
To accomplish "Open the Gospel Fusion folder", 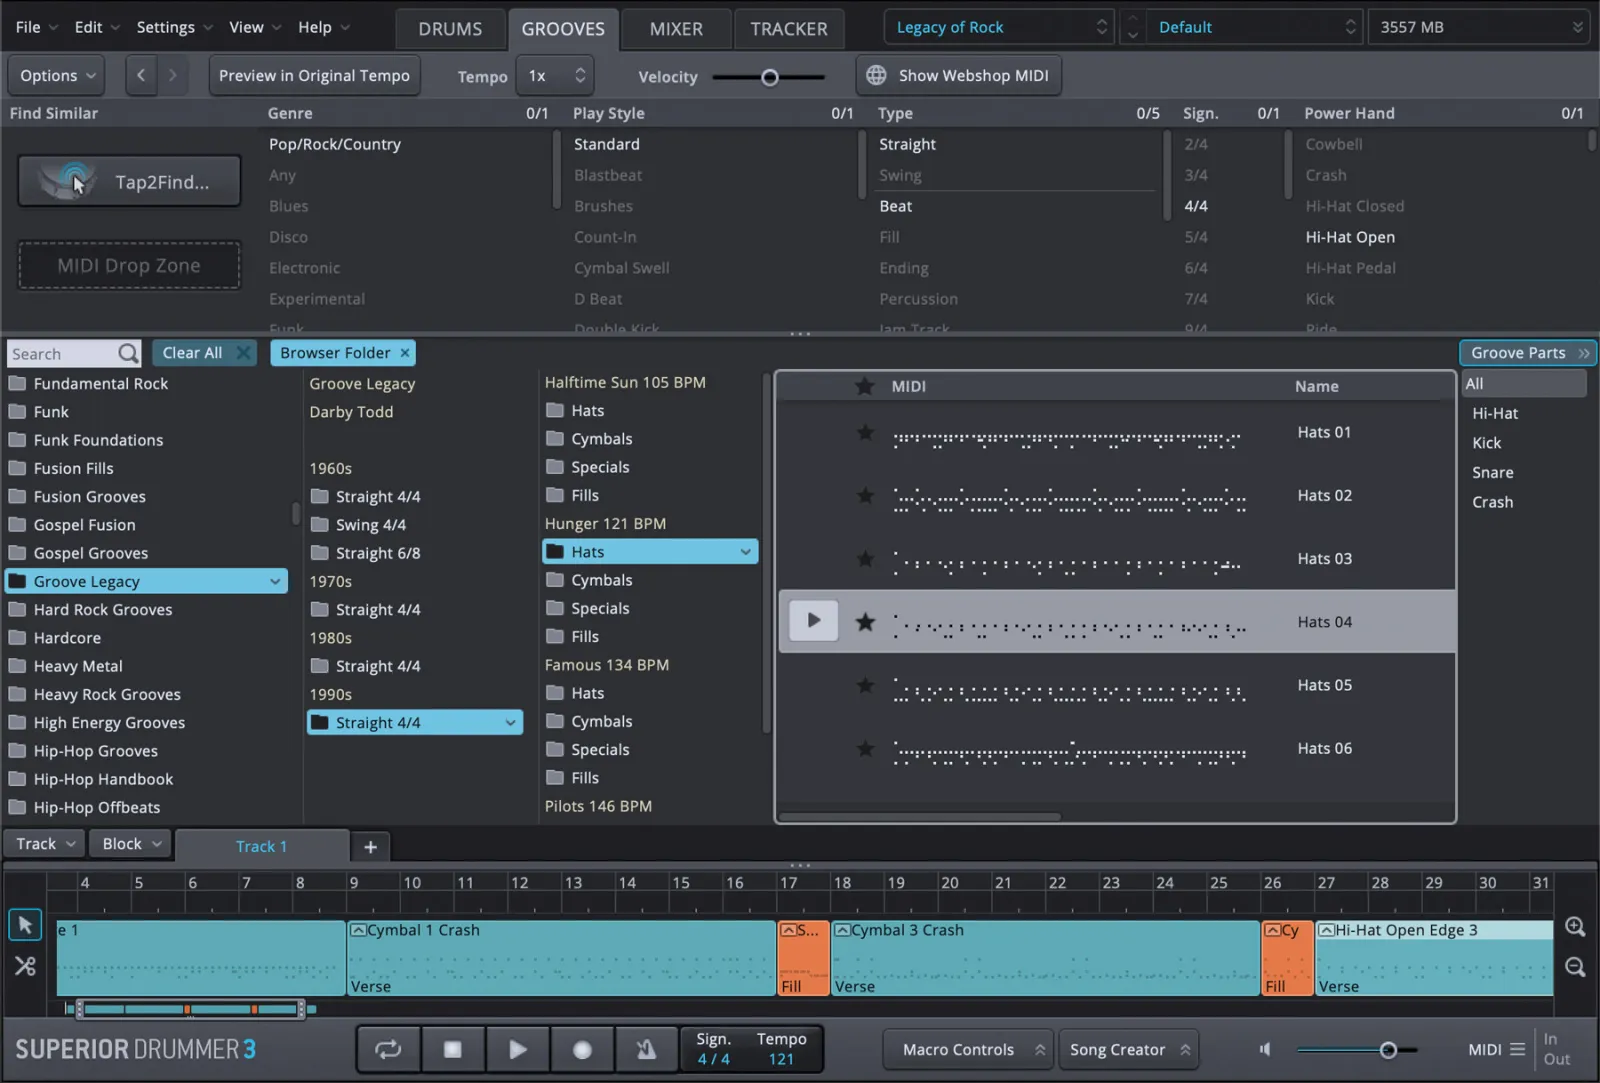I will [x=84, y=525].
